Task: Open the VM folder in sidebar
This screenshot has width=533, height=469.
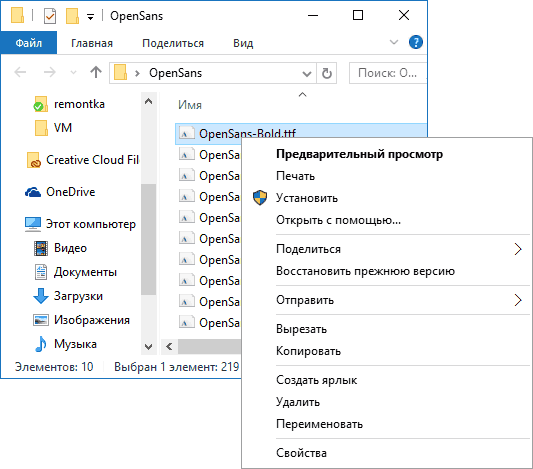Action: click(63, 128)
